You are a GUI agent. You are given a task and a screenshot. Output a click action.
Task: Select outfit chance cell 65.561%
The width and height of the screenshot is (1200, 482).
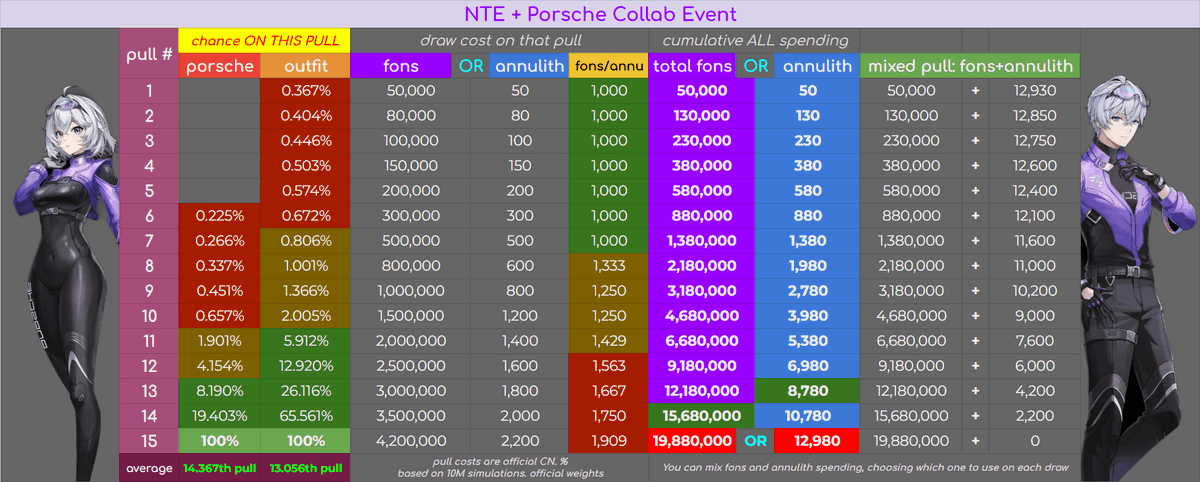[306, 416]
